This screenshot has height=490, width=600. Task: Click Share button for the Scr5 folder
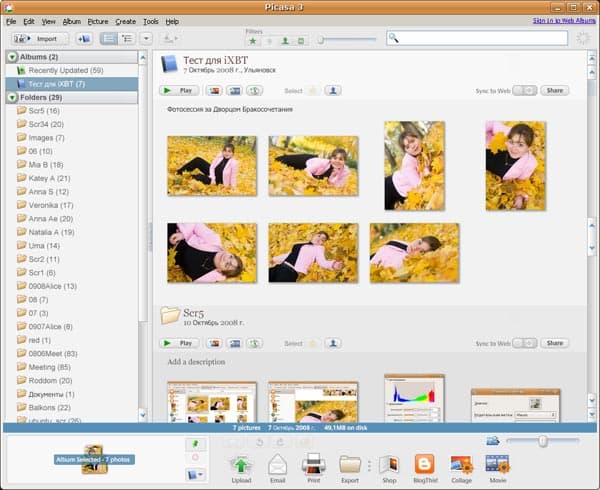tap(554, 343)
